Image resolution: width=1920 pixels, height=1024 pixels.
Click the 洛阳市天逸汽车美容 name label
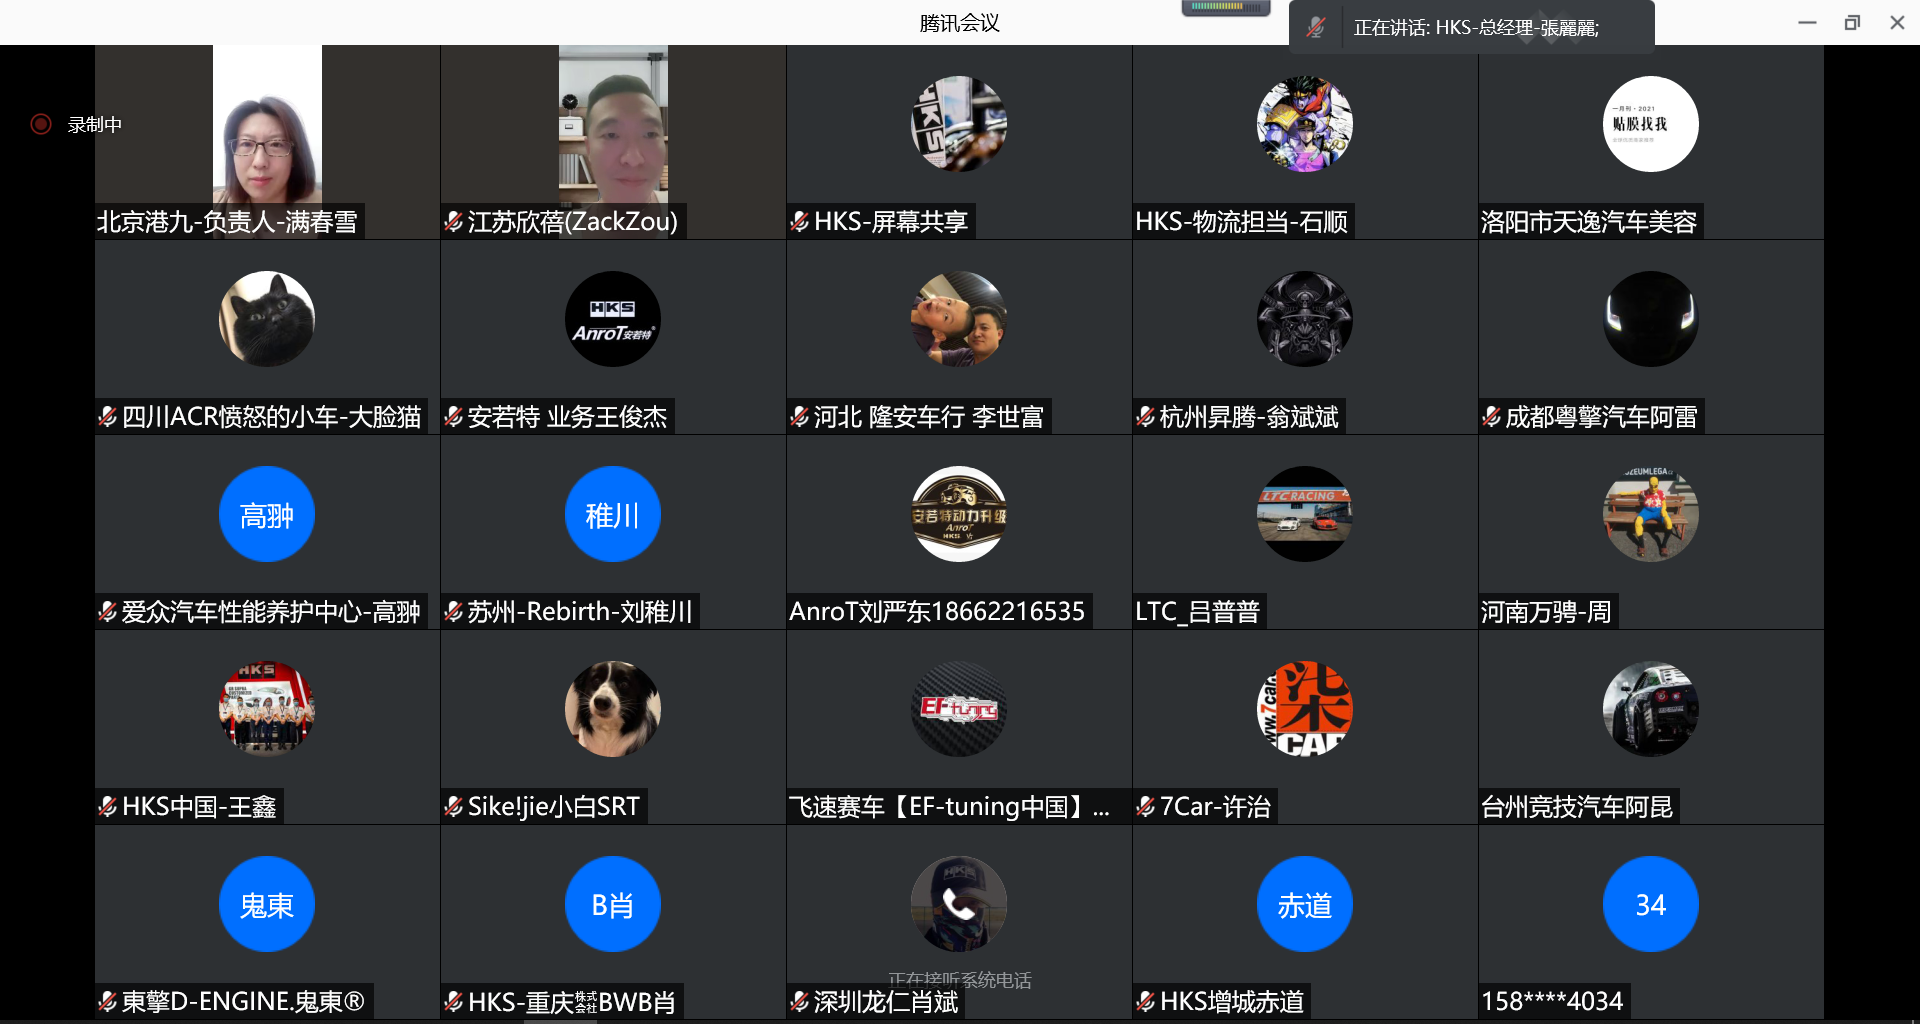click(x=1588, y=222)
